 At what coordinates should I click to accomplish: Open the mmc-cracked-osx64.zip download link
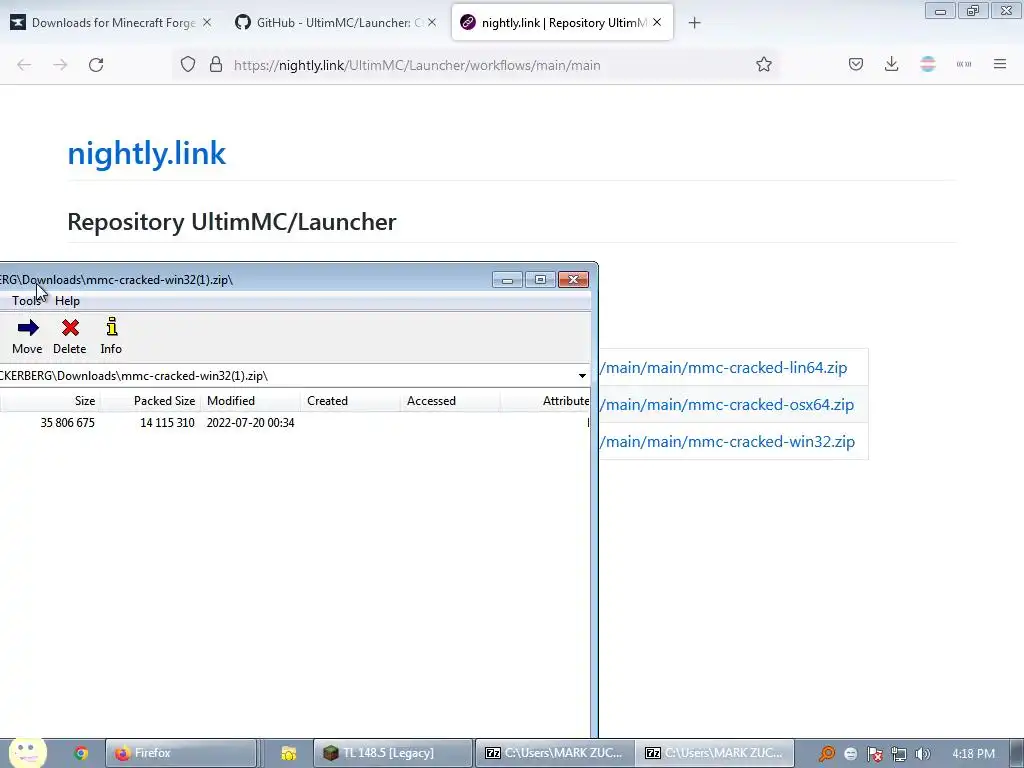coord(726,405)
